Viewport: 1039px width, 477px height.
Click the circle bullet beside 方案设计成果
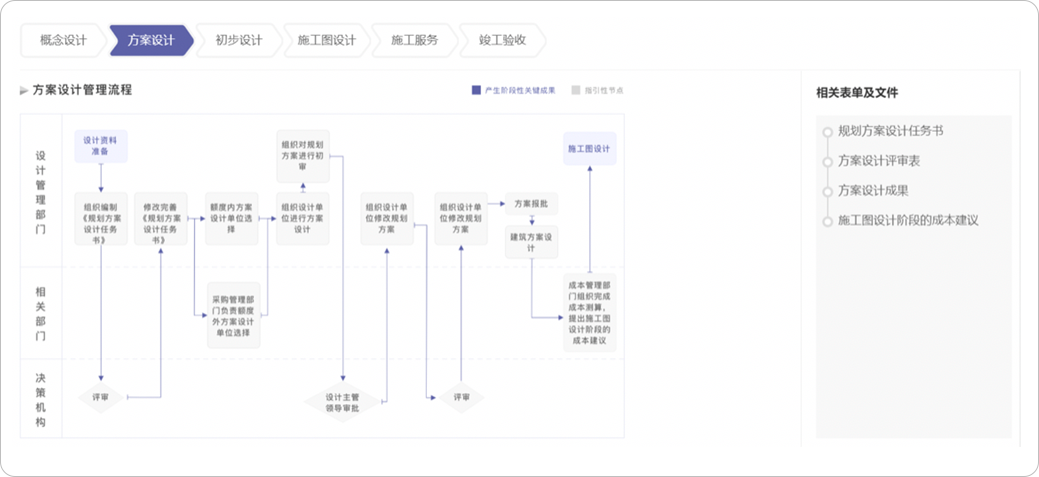click(827, 191)
